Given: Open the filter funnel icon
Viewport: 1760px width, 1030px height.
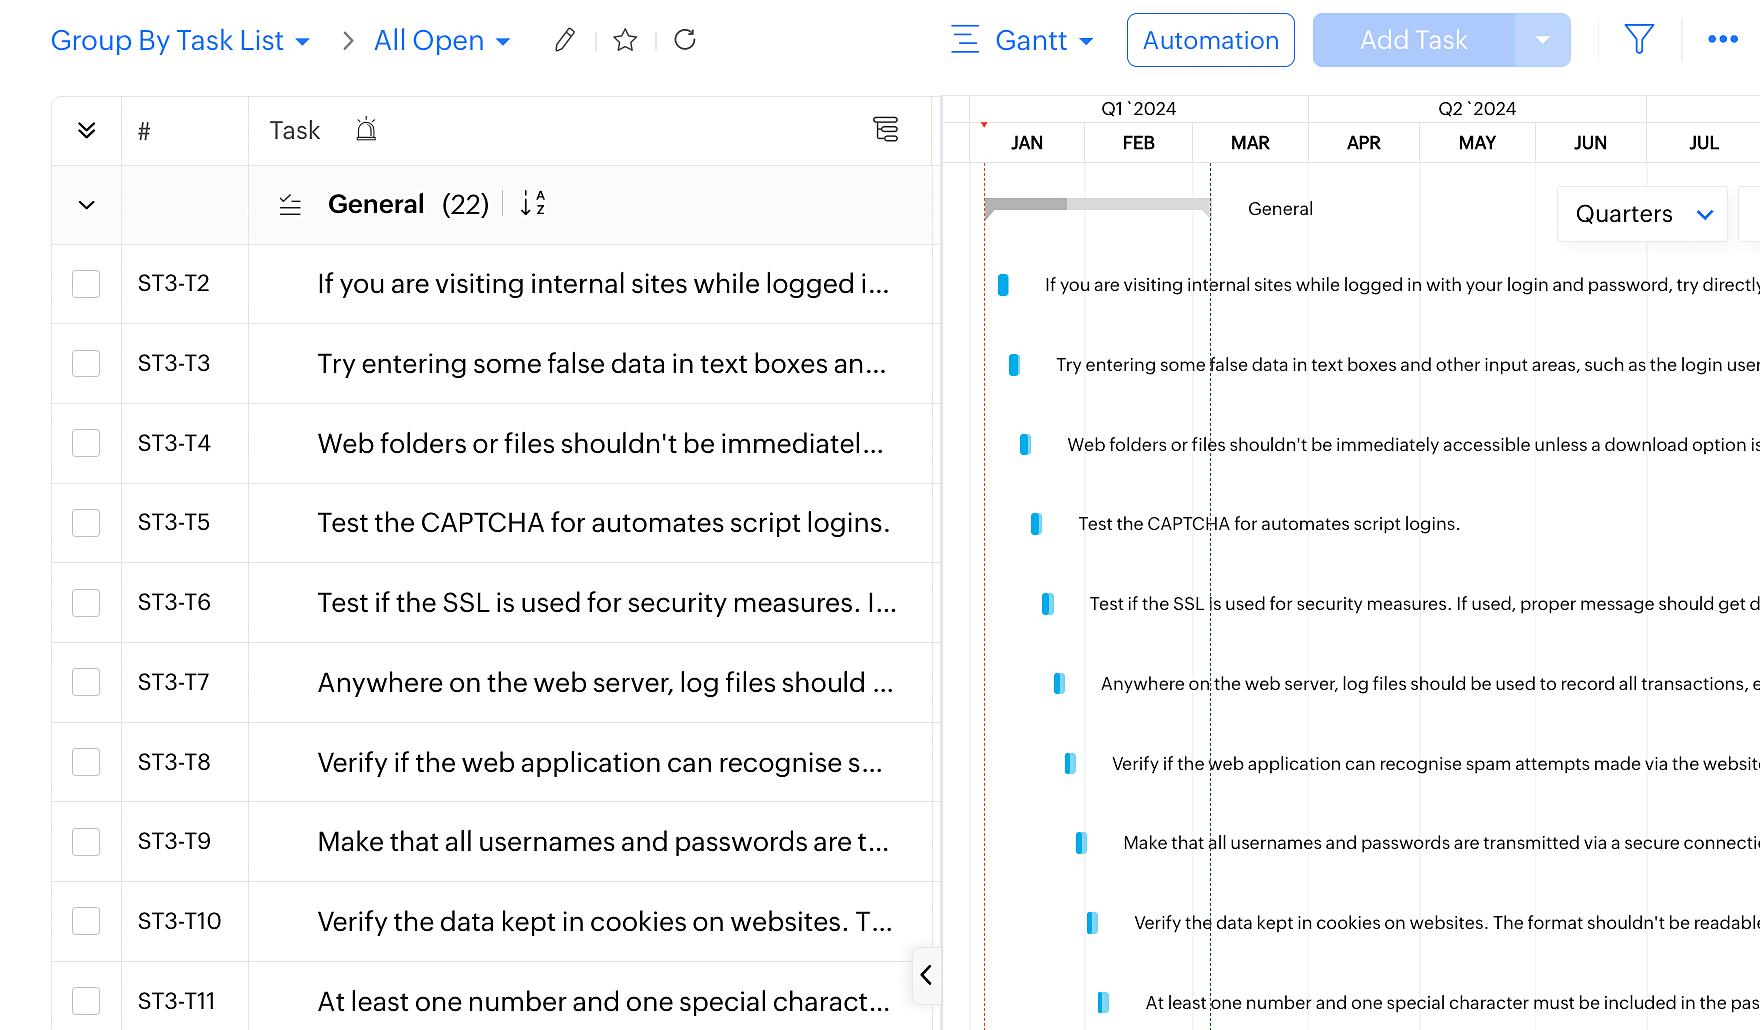Looking at the screenshot, I should (1639, 40).
